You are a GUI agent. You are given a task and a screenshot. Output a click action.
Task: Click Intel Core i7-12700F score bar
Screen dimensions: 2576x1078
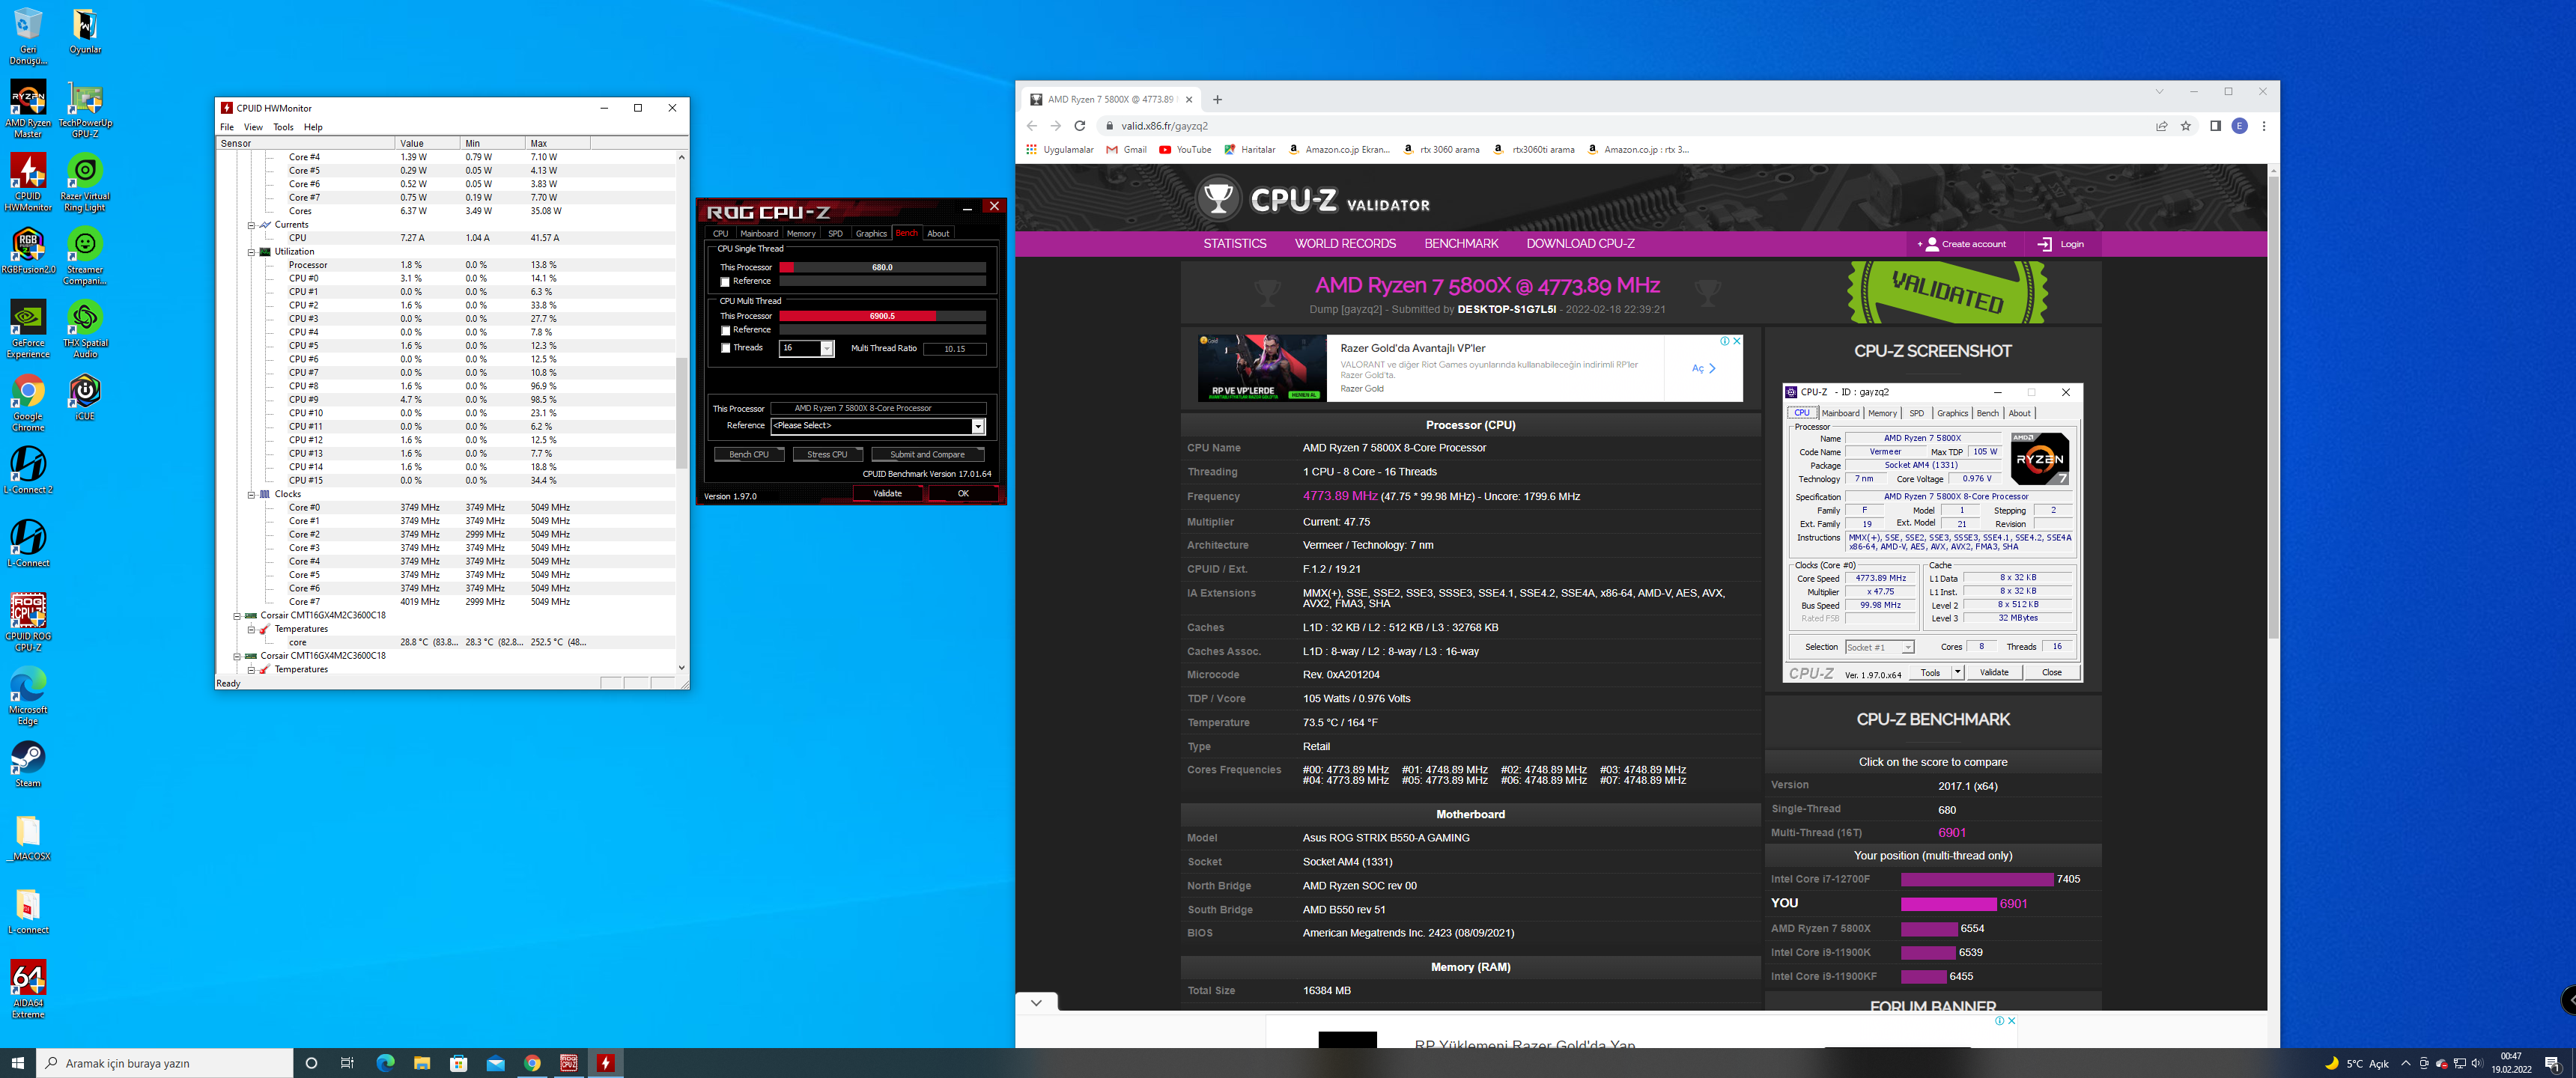(x=1976, y=879)
